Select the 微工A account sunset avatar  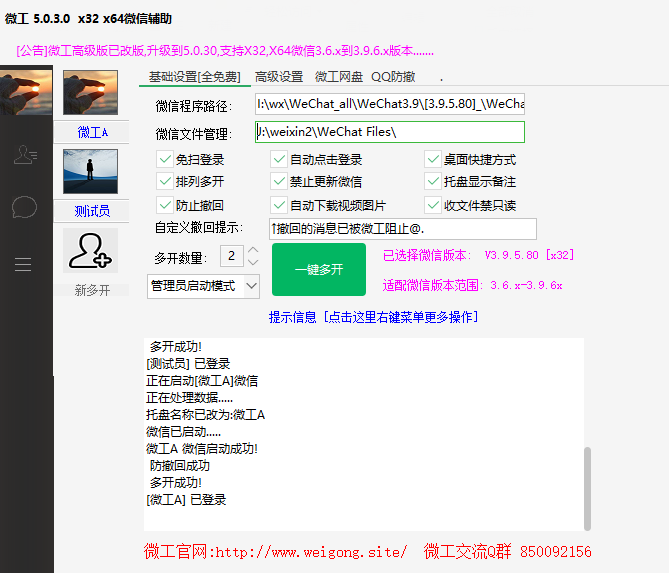pyautogui.click(x=90, y=93)
